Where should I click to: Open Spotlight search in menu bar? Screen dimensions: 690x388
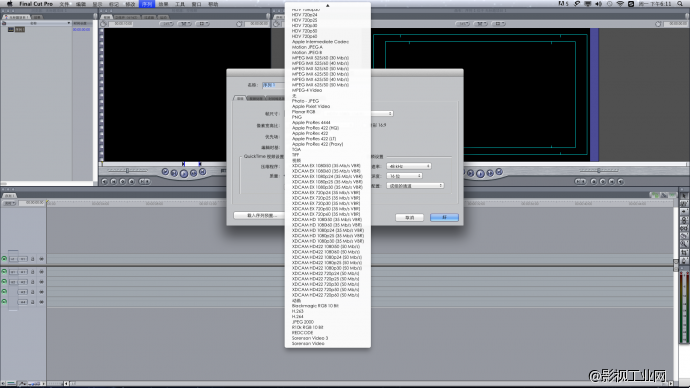click(x=680, y=4)
